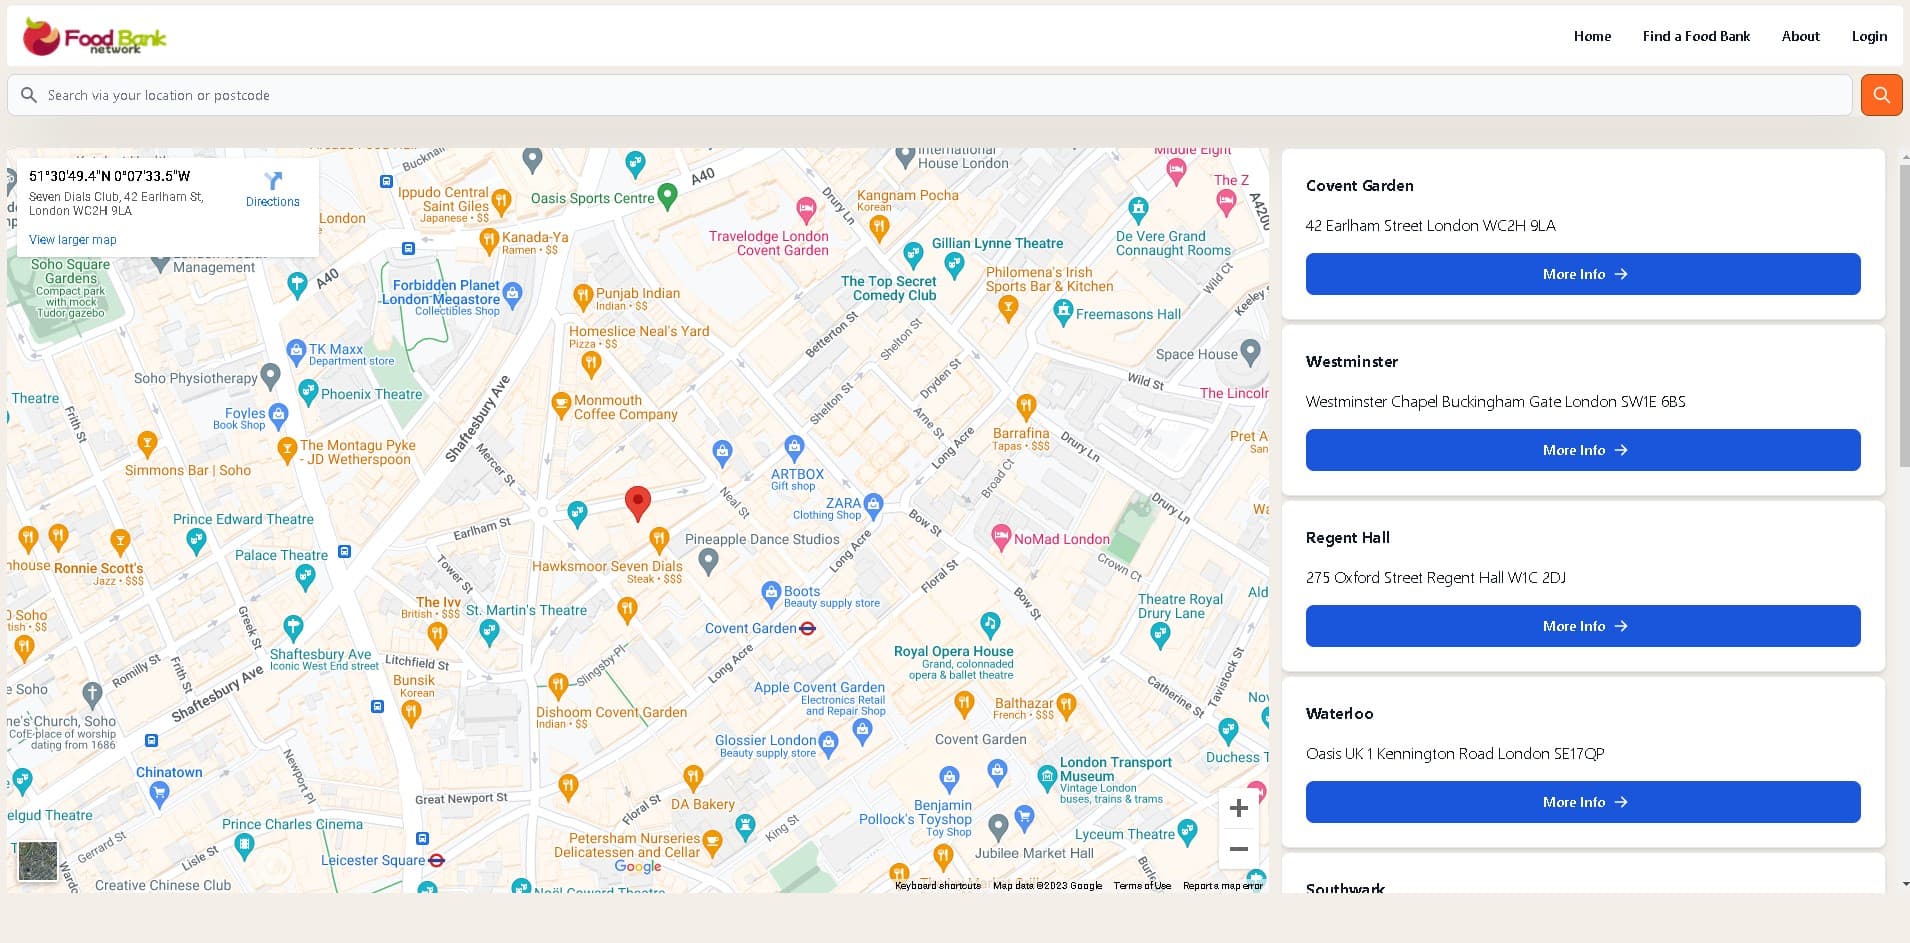
Task: Click the orange search button
Action: (x=1881, y=95)
